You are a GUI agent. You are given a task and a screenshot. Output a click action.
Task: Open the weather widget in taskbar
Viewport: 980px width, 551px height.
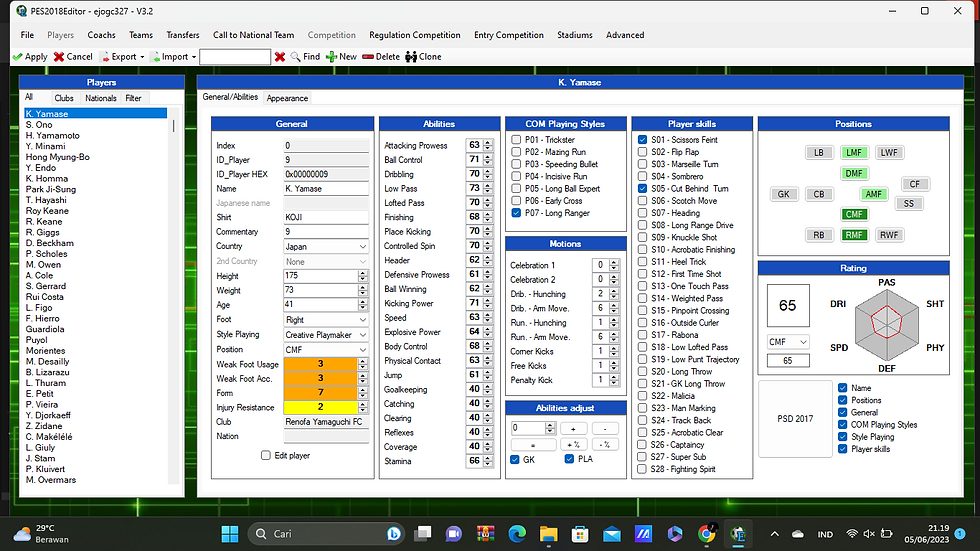[x=42, y=534]
